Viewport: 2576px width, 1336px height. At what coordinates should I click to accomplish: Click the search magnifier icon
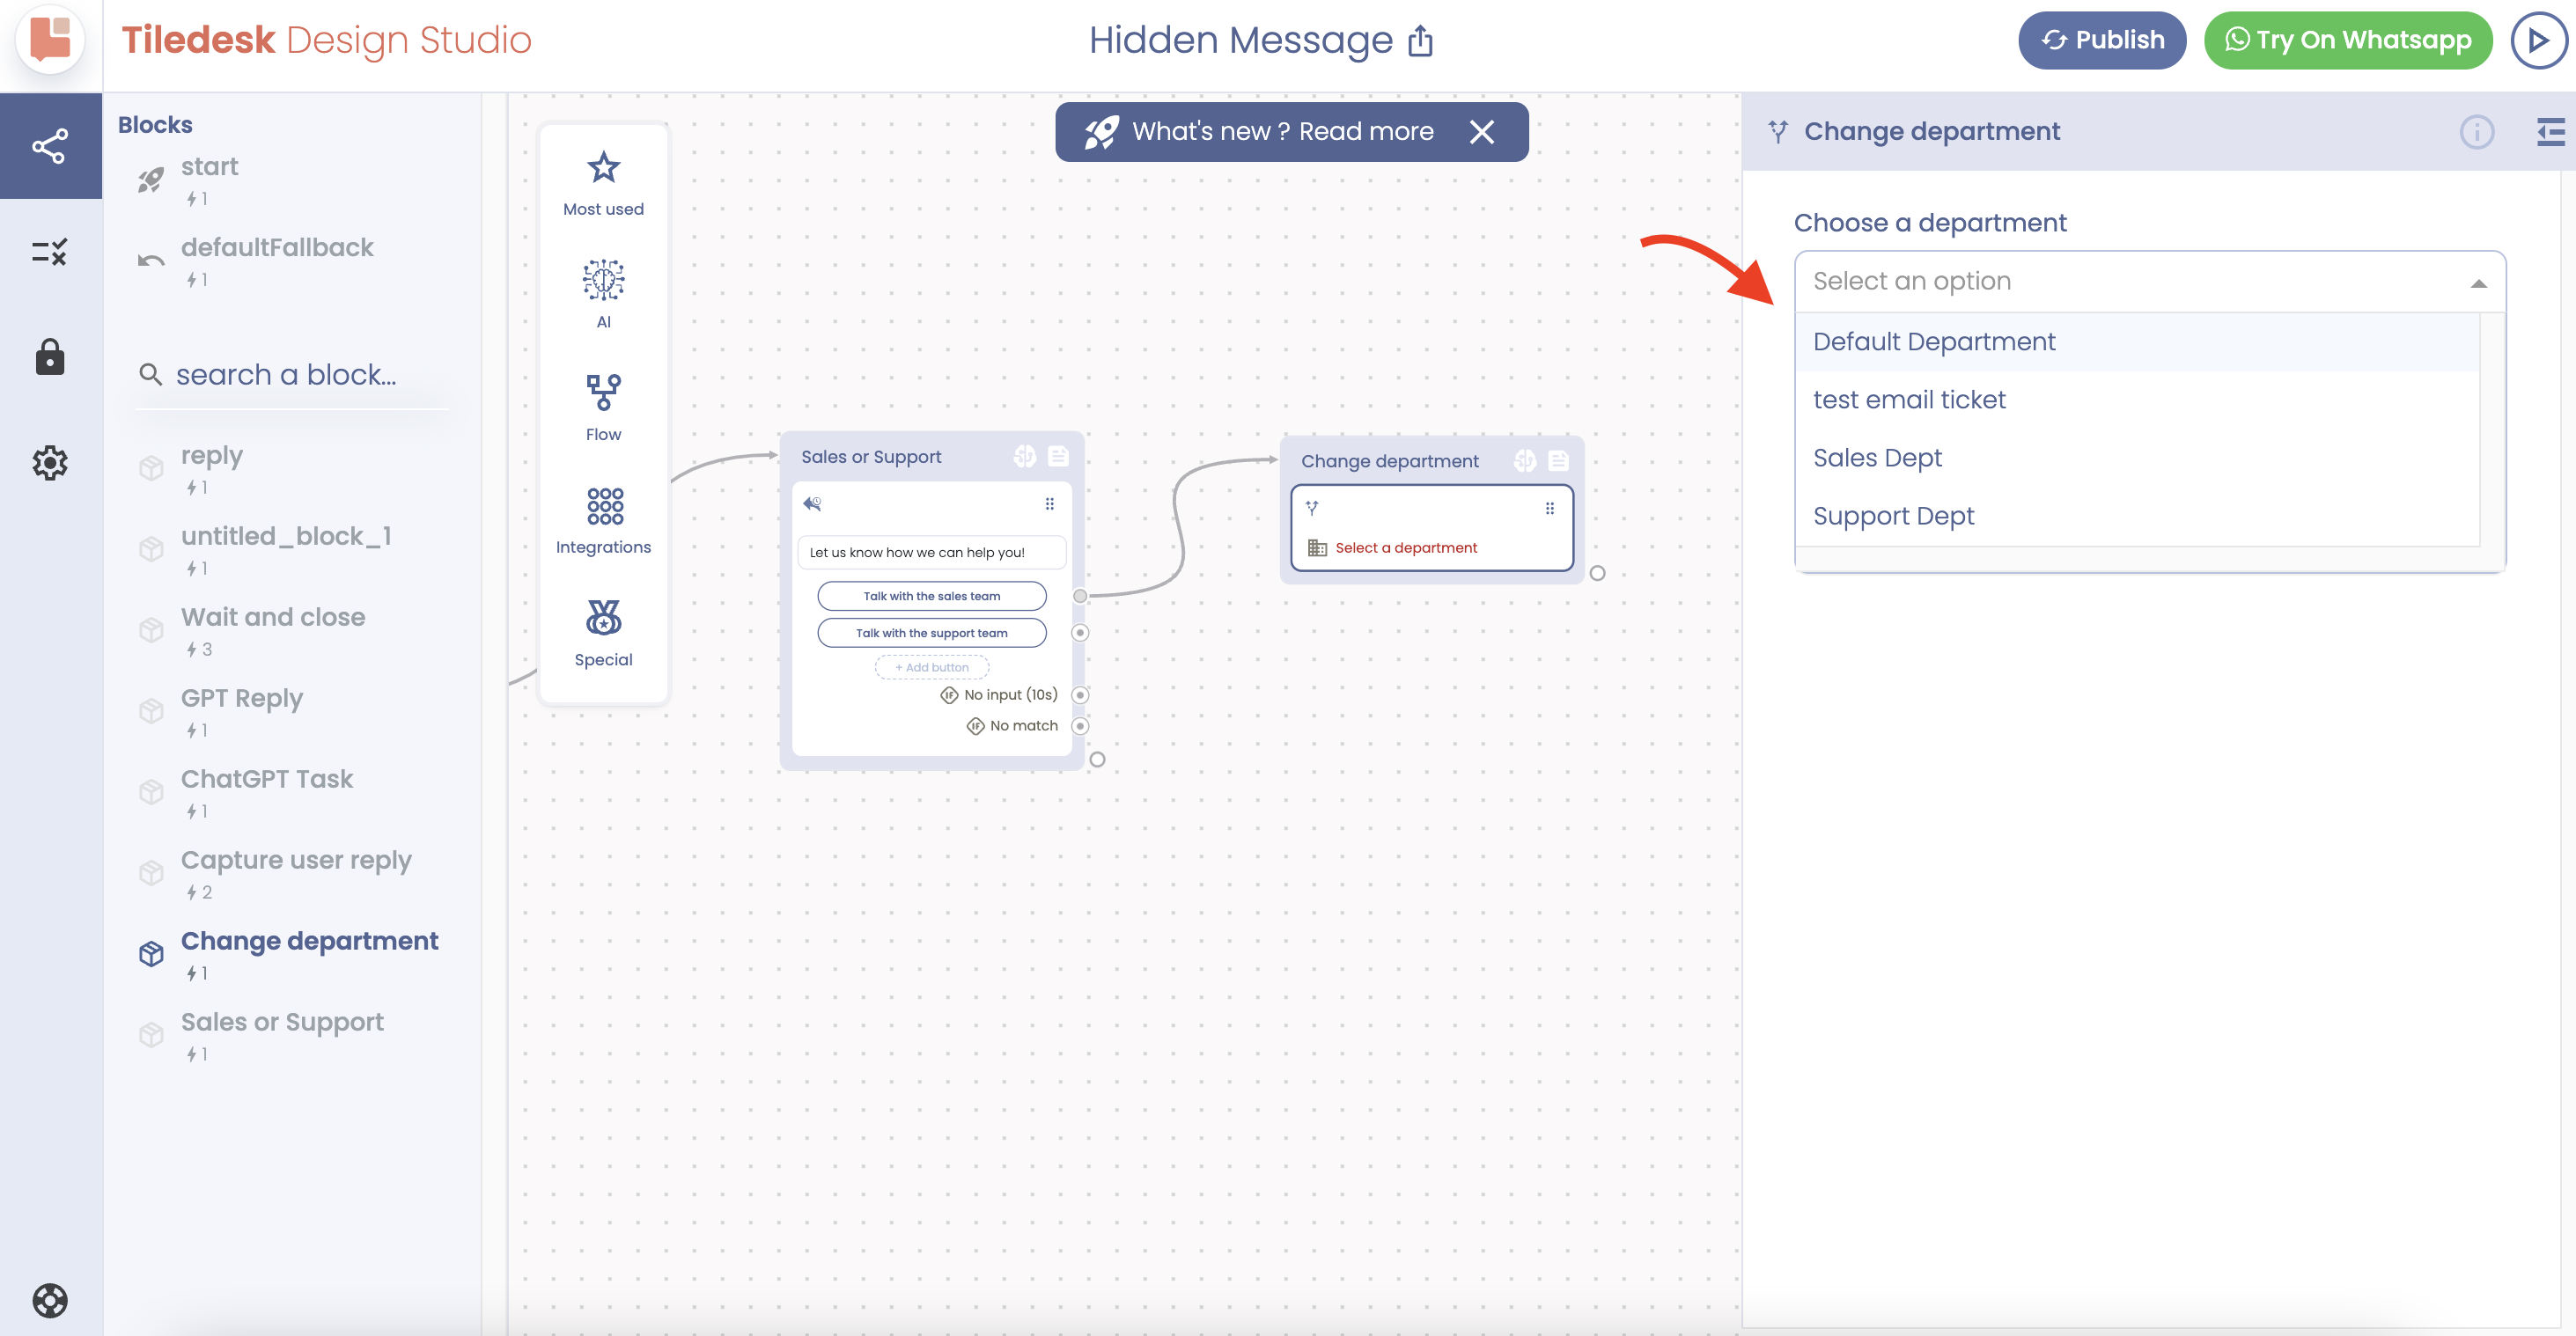[150, 374]
